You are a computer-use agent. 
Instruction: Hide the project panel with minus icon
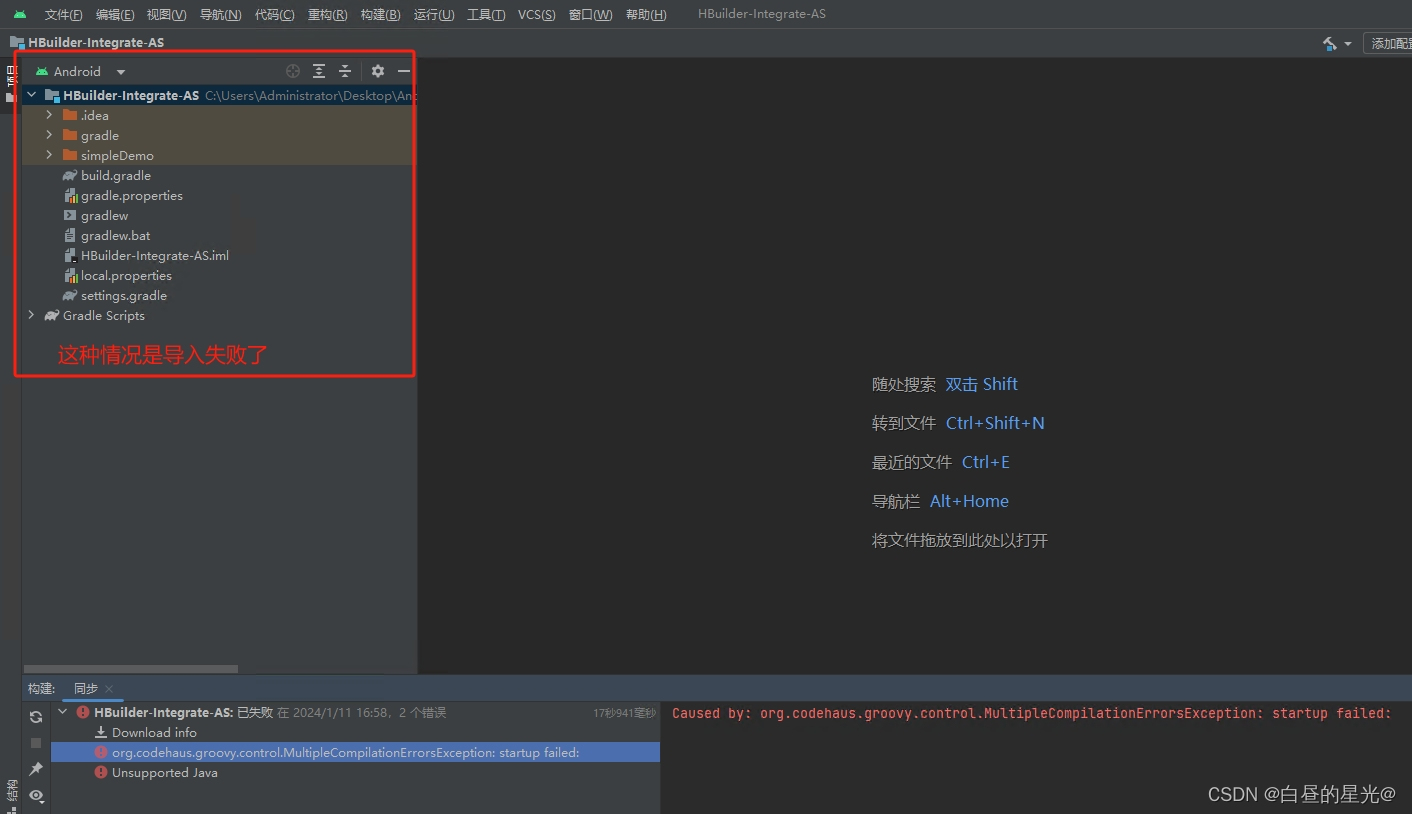404,71
